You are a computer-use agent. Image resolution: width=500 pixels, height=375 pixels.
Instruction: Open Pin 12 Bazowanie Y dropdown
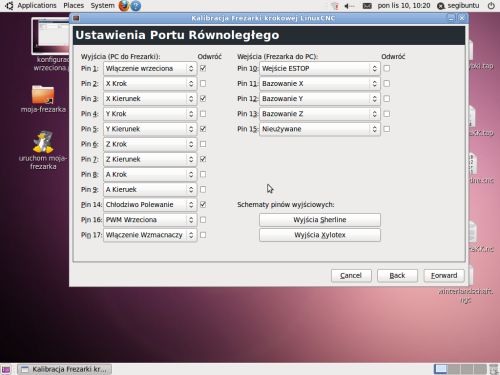pyautogui.click(x=320, y=99)
